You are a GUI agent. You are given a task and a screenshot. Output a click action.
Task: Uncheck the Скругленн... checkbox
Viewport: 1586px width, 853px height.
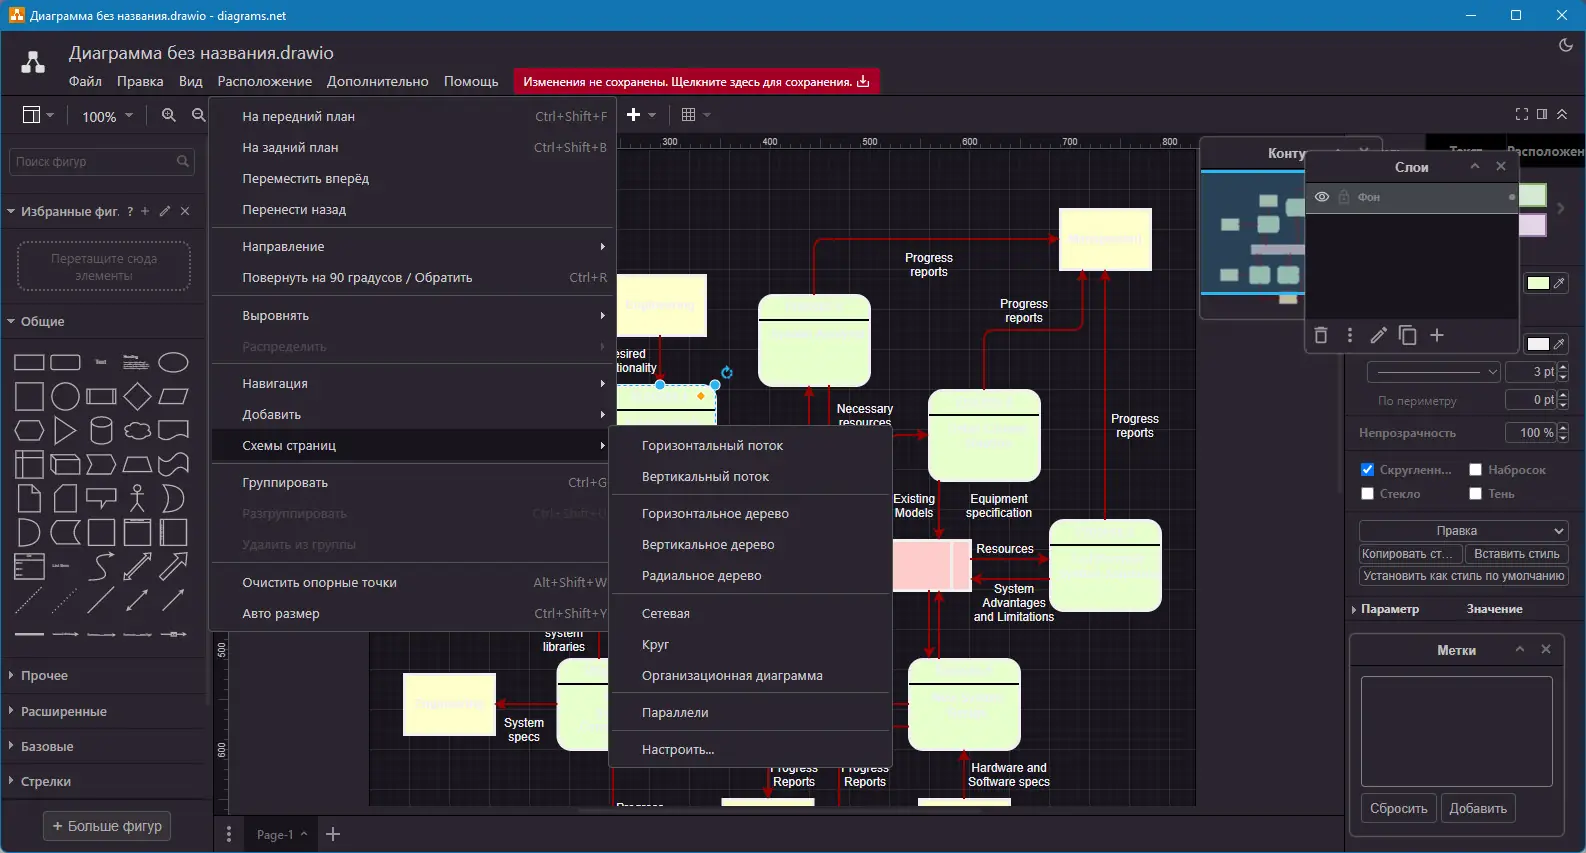point(1367,469)
